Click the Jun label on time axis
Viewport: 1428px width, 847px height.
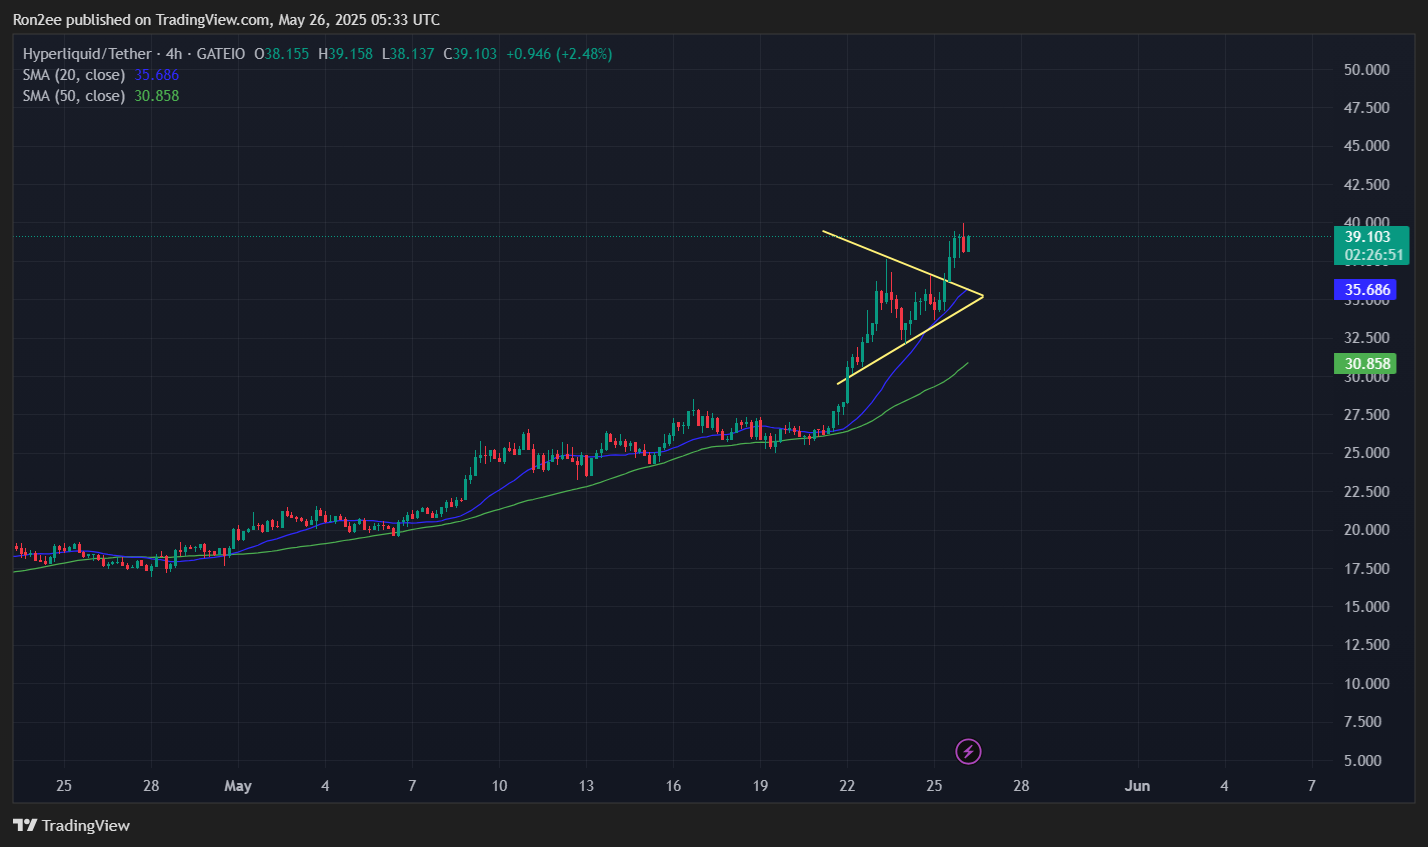(1137, 786)
